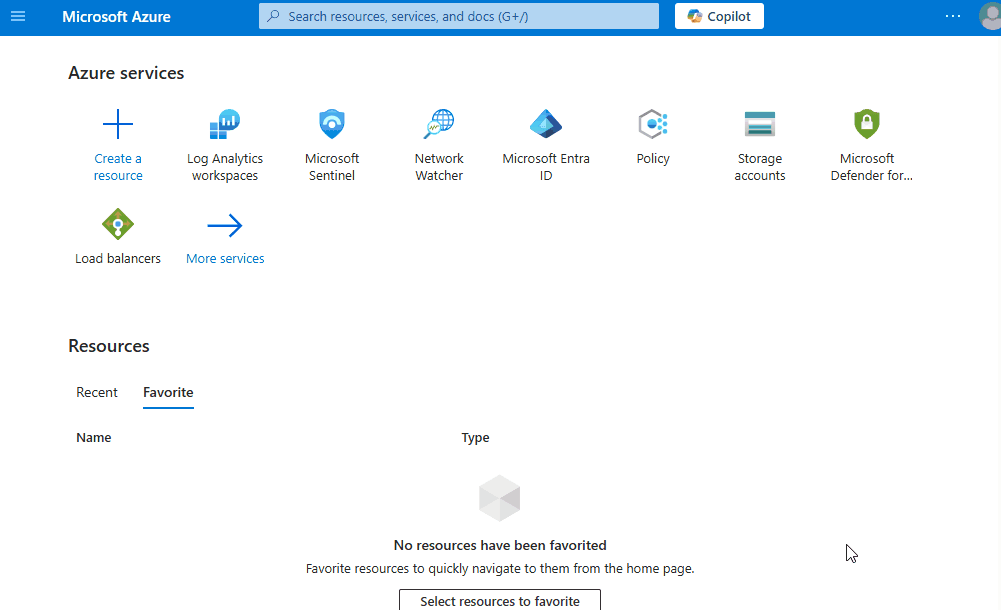This screenshot has width=1001, height=610.
Task: Open the hamburger portal menu
Action: 18,17
